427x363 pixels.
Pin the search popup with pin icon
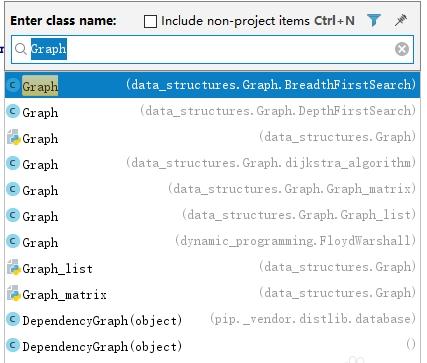click(400, 21)
